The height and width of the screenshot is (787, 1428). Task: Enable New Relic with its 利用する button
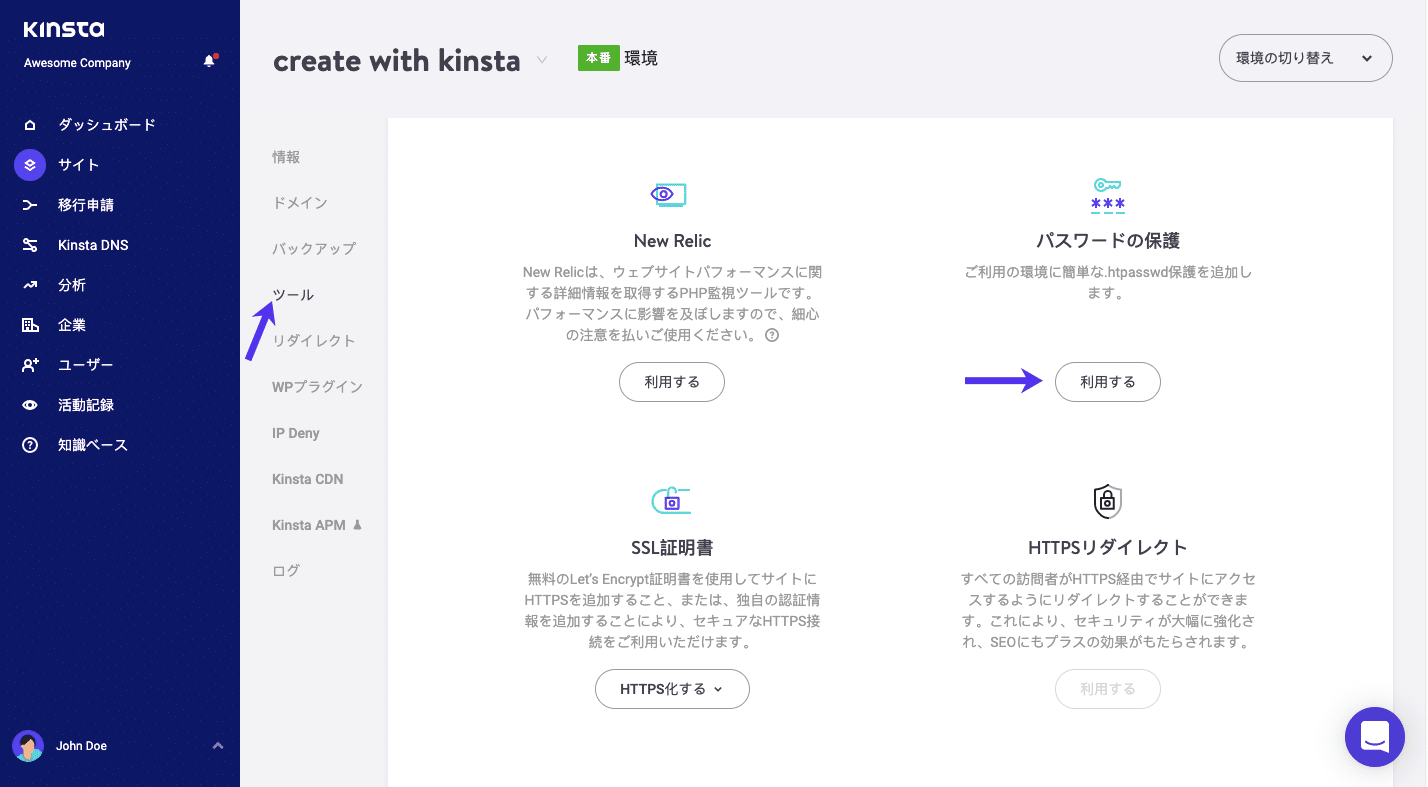point(671,381)
